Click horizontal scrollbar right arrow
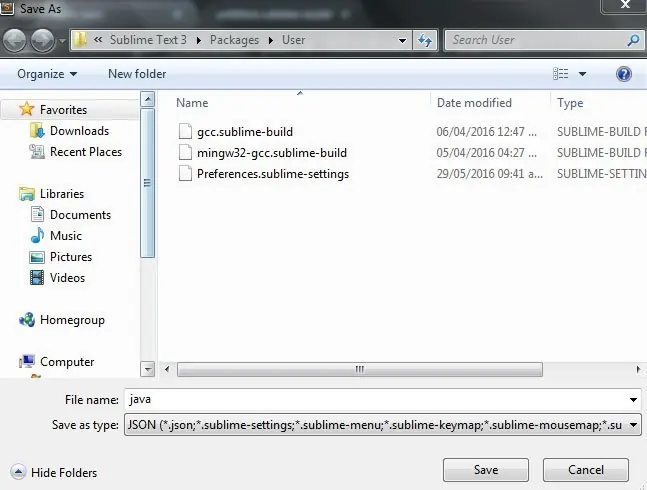This screenshot has width=647, height=490. point(638,369)
